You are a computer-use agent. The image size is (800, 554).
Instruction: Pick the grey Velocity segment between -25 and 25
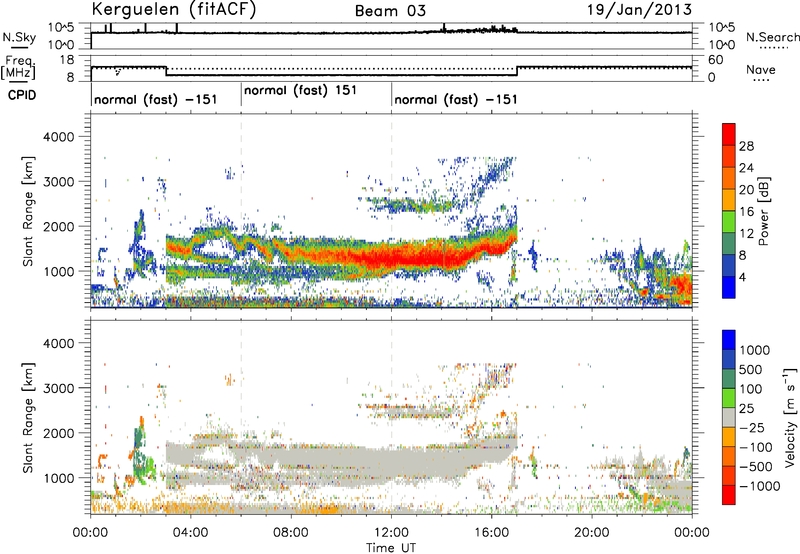click(x=729, y=417)
